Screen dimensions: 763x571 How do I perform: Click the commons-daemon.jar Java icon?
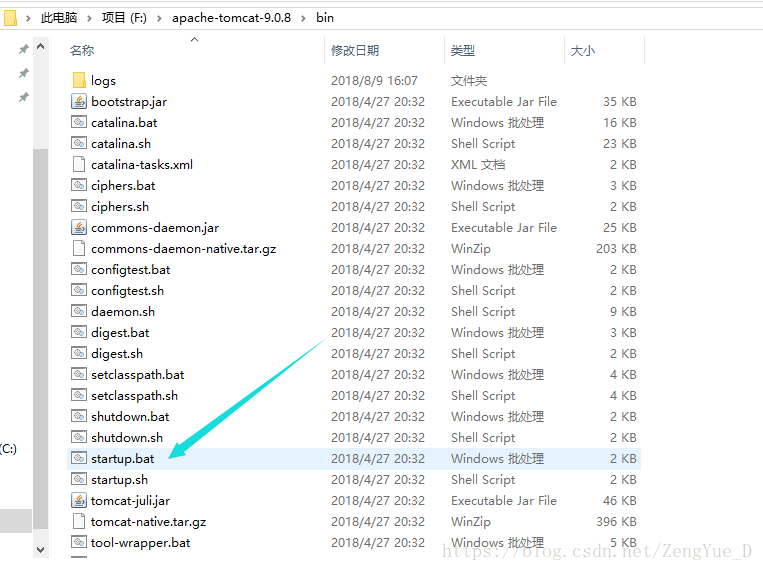pyautogui.click(x=79, y=227)
